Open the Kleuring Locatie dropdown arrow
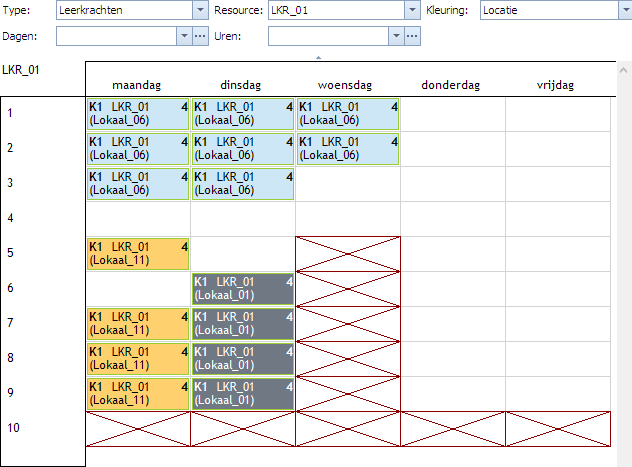The image size is (632, 467). click(x=625, y=10)
